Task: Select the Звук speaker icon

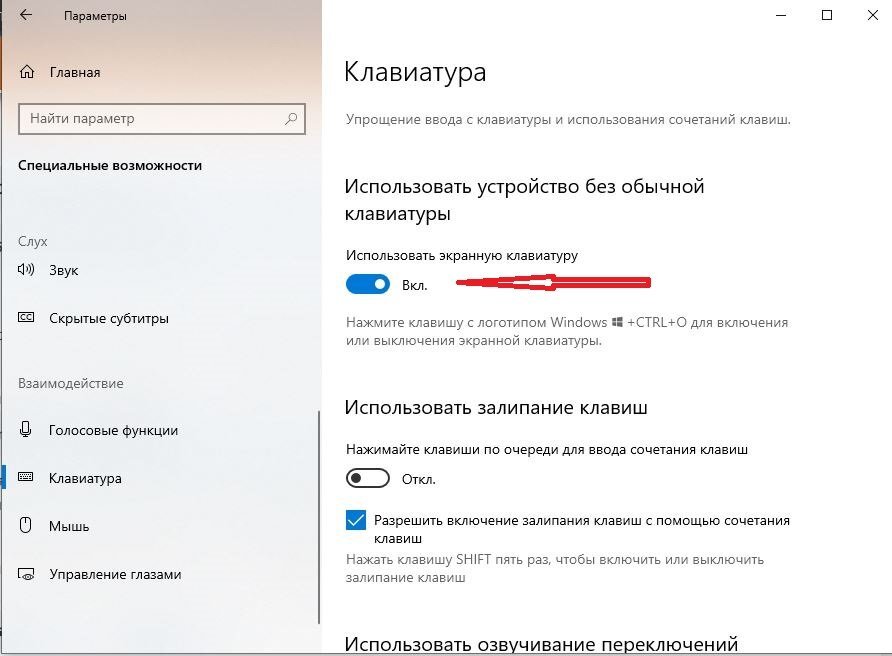Action: [26, 269]
